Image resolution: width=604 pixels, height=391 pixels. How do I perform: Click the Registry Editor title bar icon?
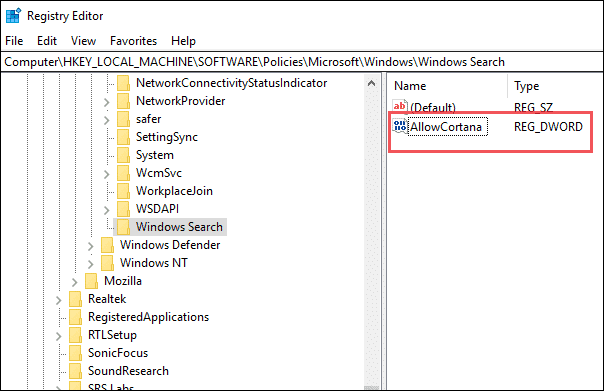click(13, 16)
